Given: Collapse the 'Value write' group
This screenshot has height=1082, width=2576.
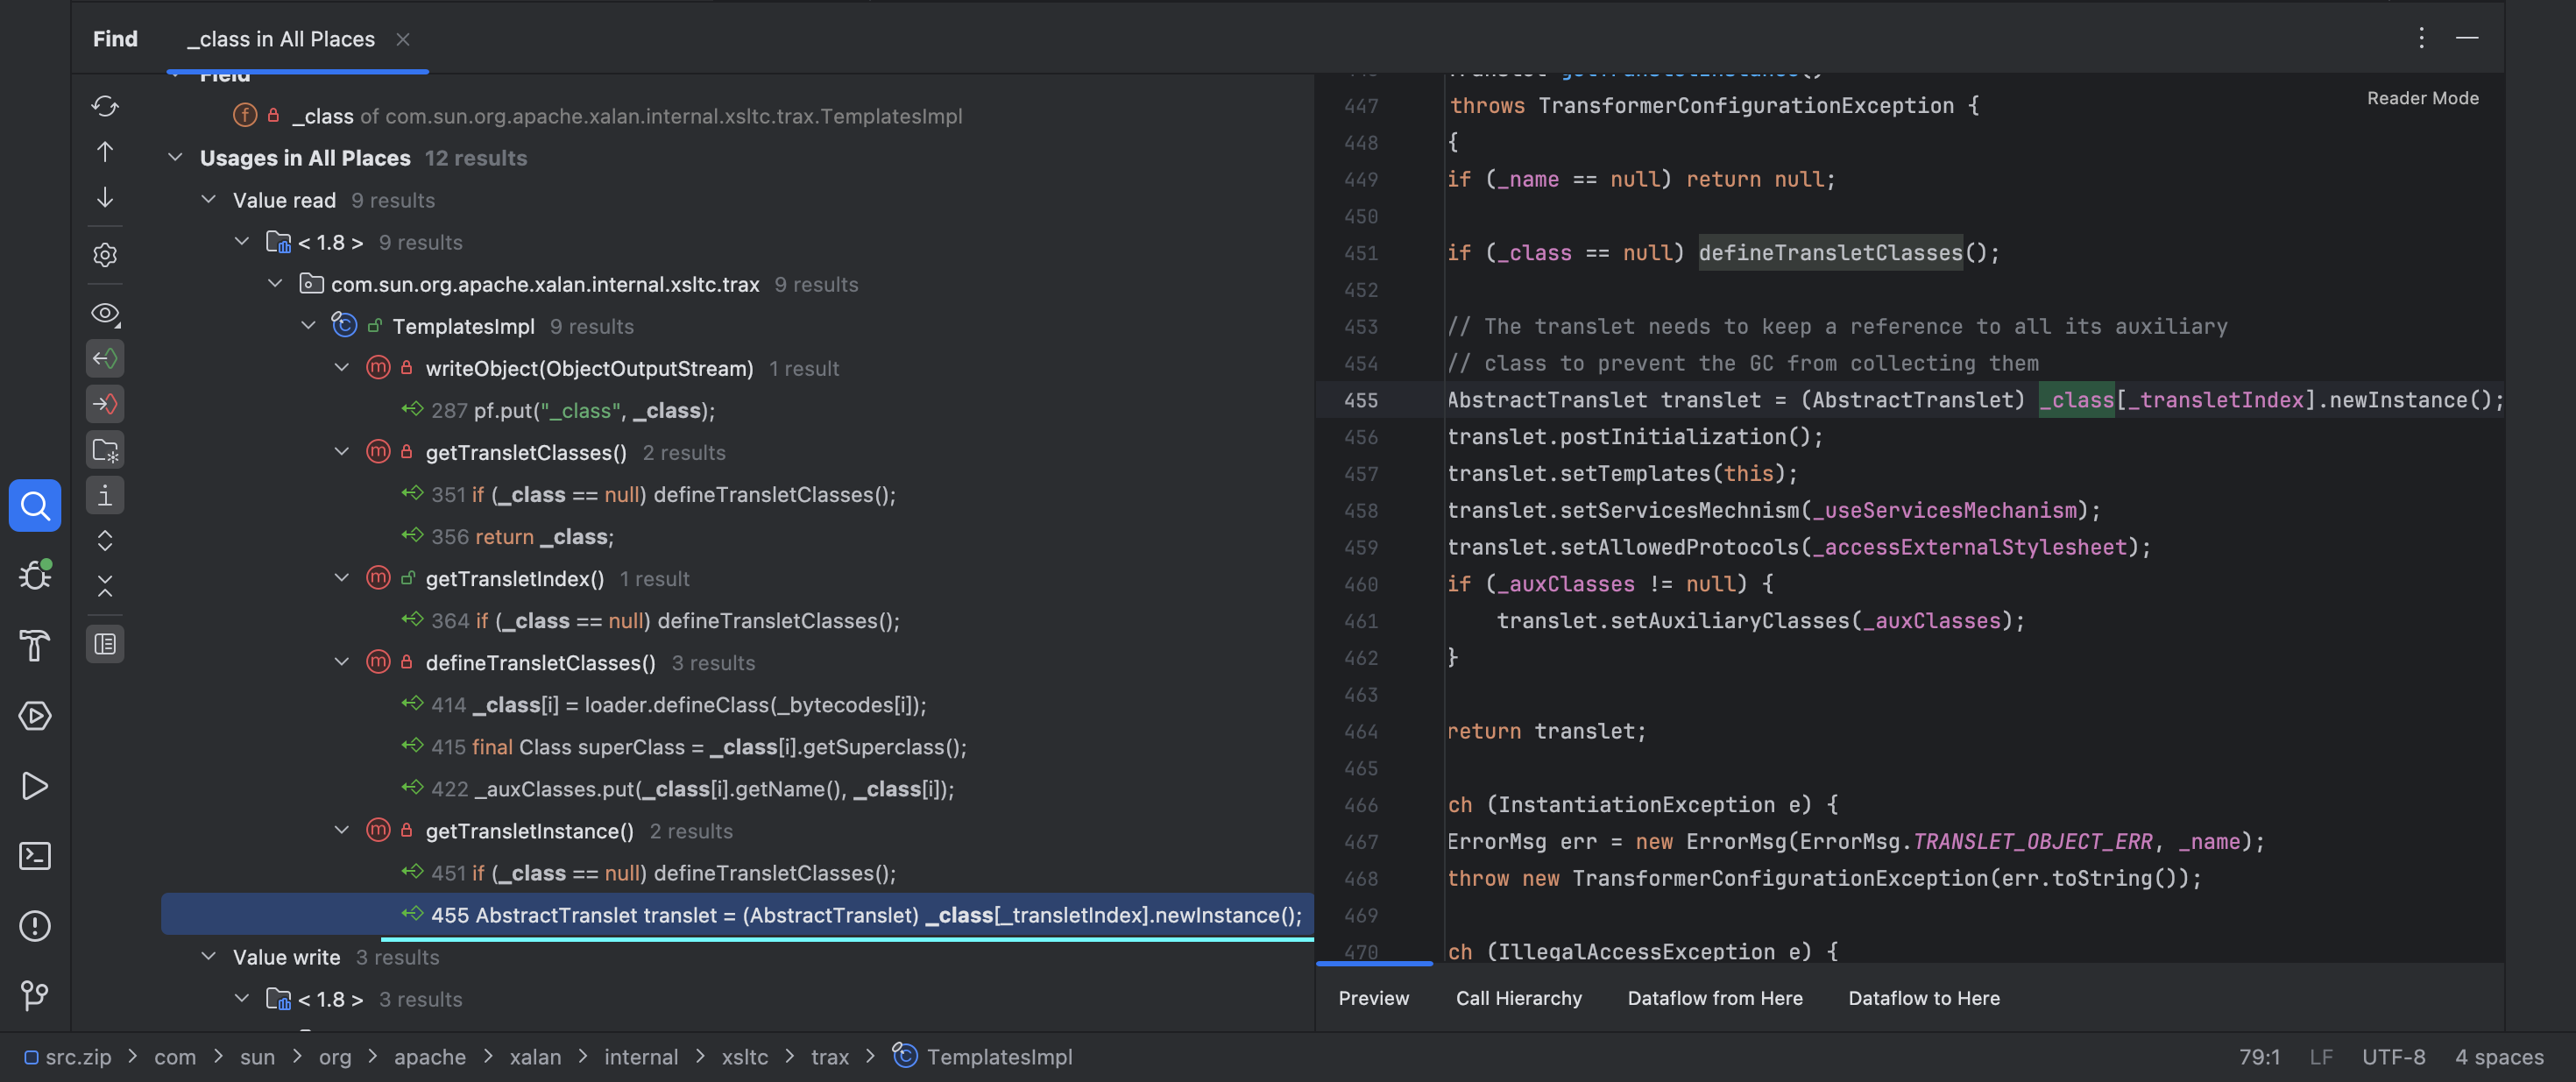Looking at the screenshot, I should [208, 956].
